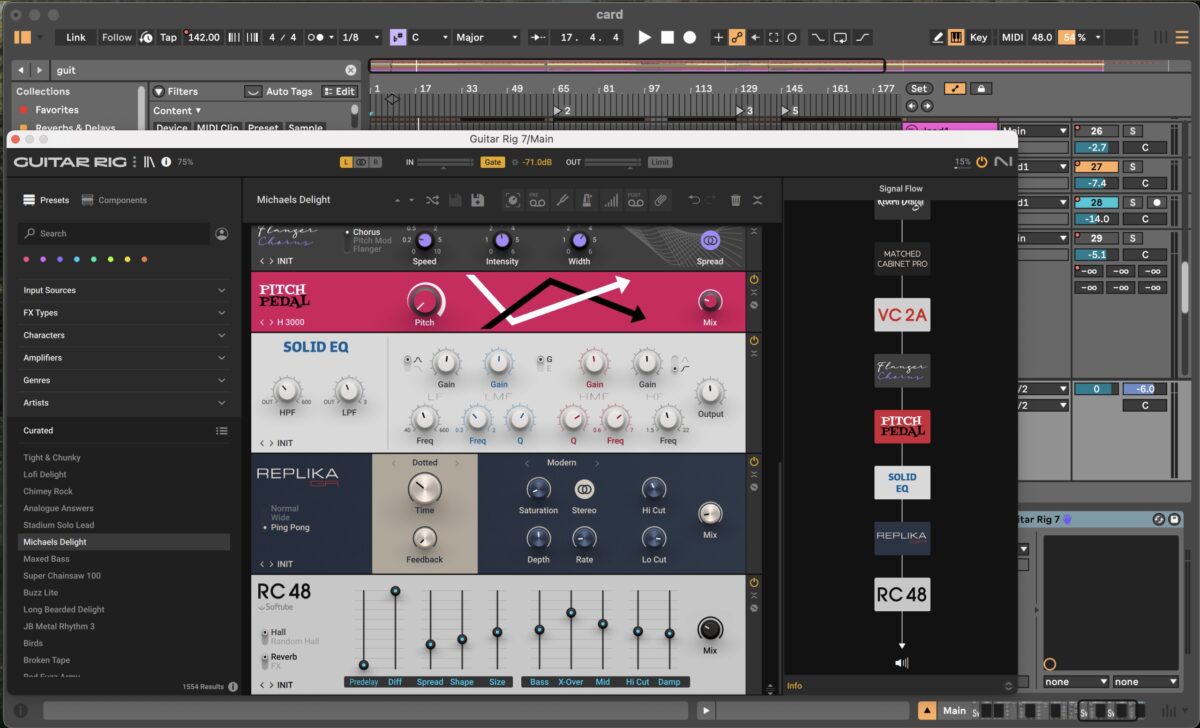
Task: Click the Tap tempo button
Action: click(168, 37)
